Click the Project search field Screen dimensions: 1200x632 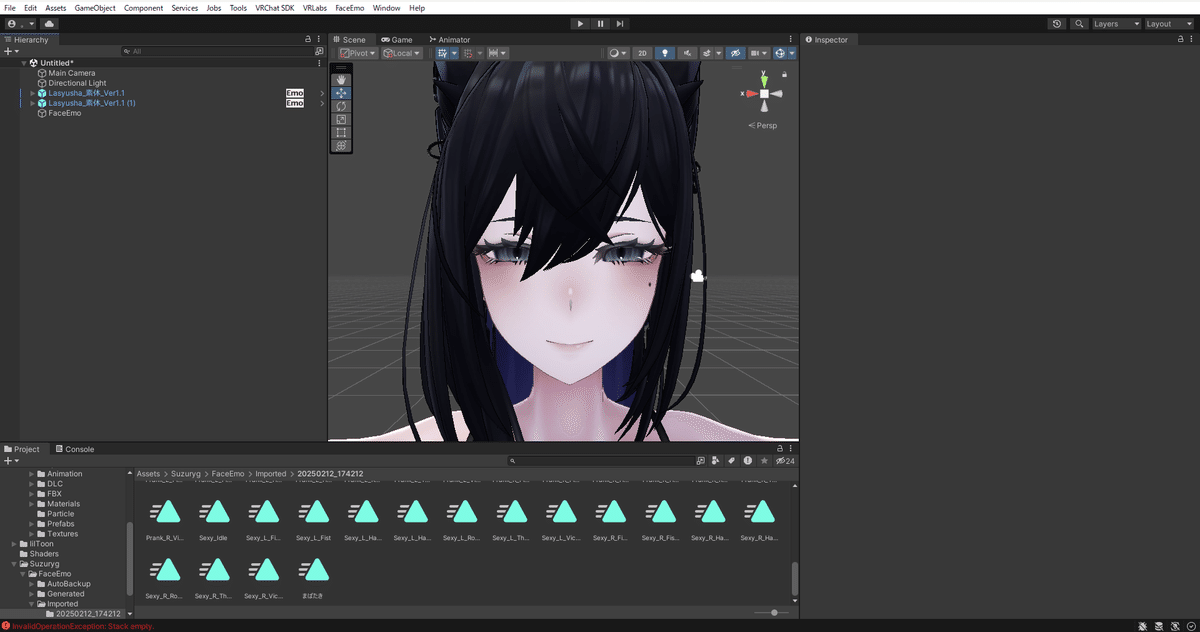(600, 461)
